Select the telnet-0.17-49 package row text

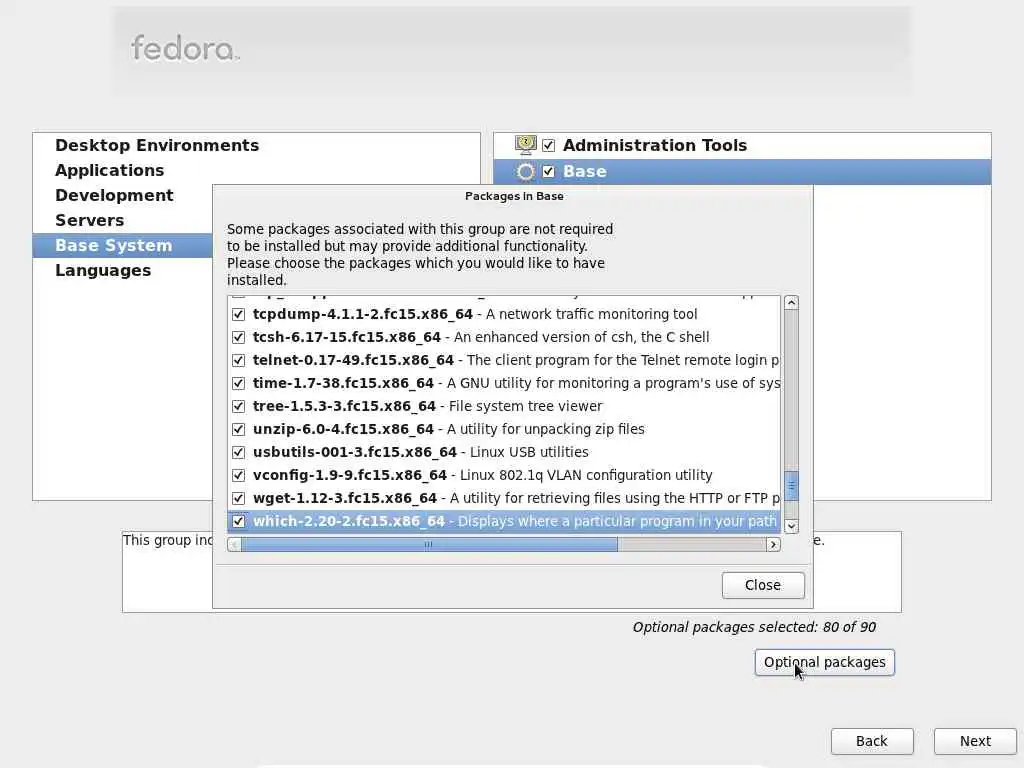point(516,360)
